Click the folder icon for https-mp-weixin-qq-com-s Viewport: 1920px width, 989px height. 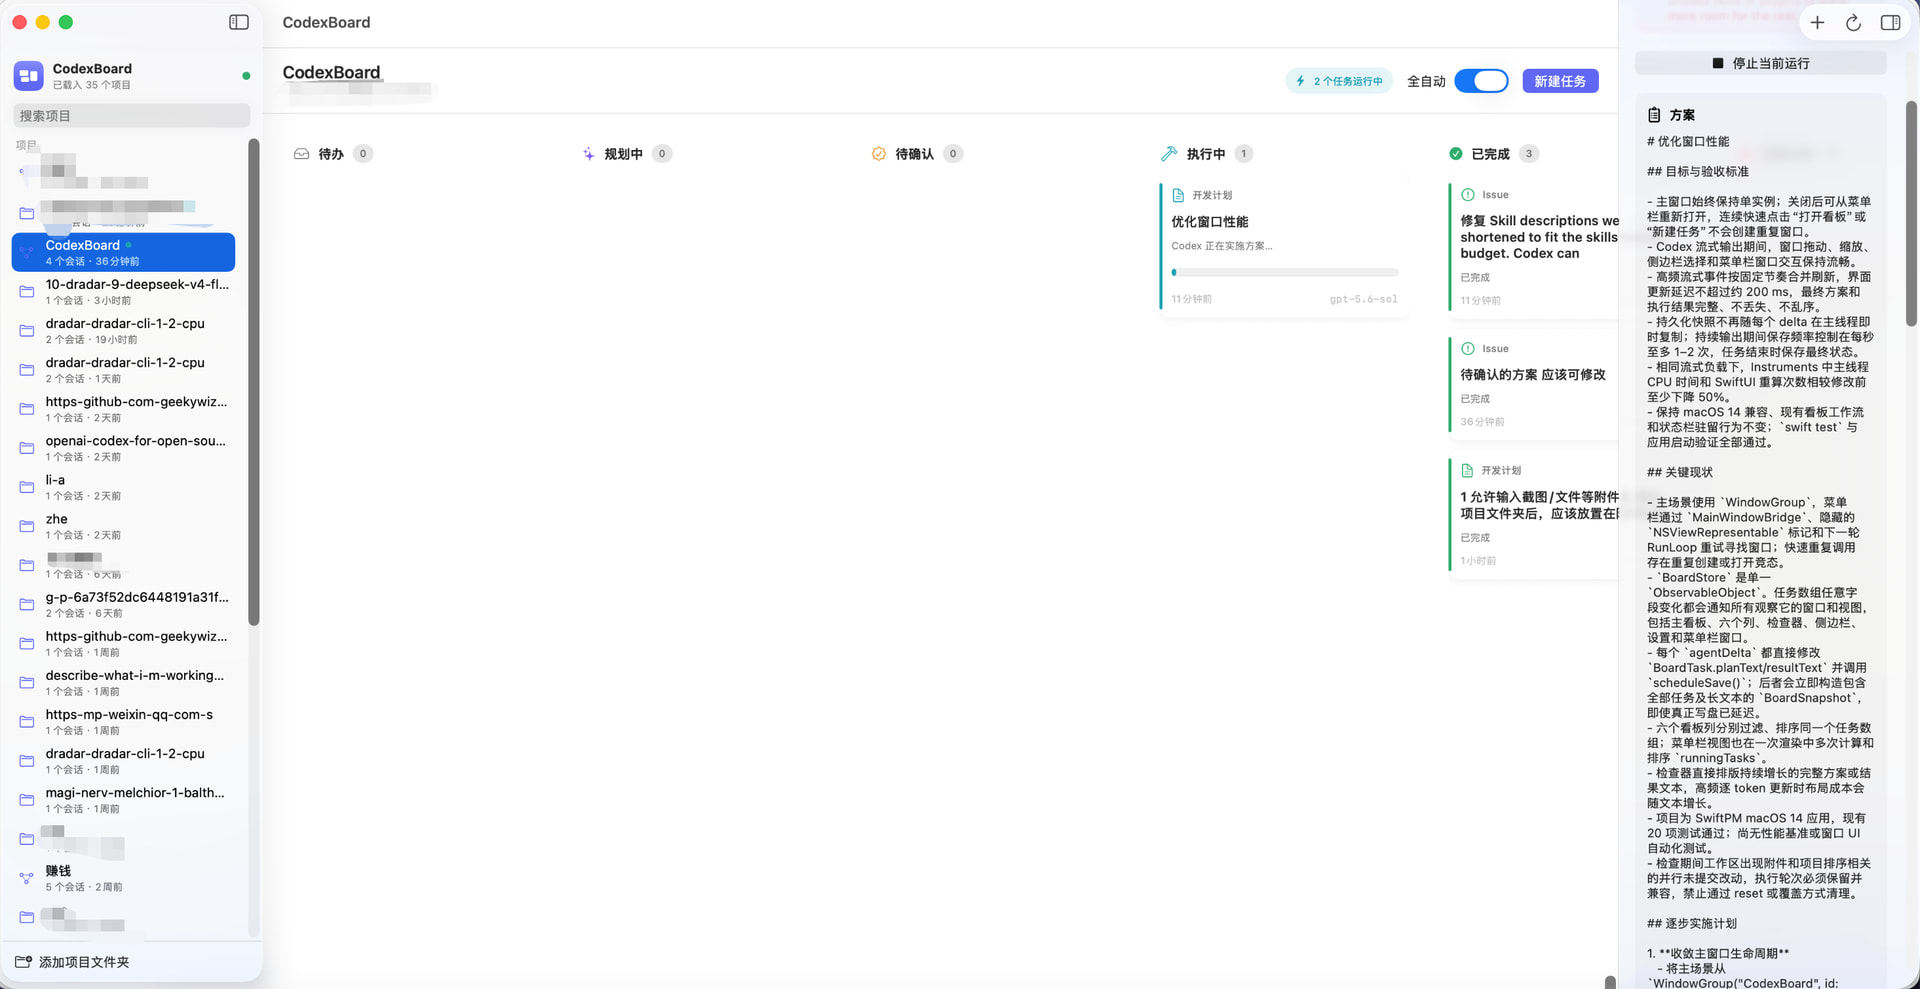click(x=27, y=722)
